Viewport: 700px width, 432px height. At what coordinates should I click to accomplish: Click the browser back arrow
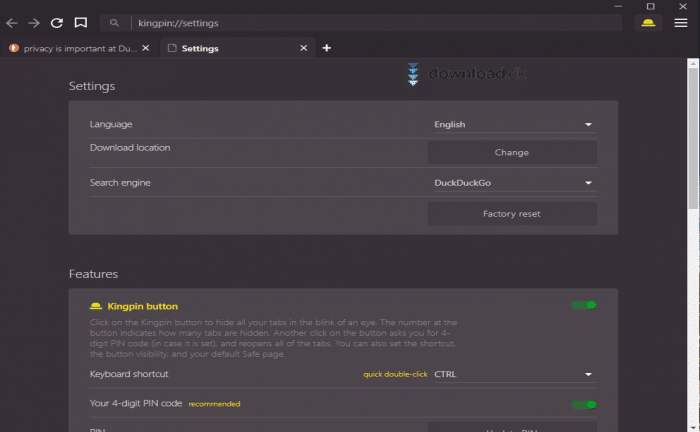point(12,22)
